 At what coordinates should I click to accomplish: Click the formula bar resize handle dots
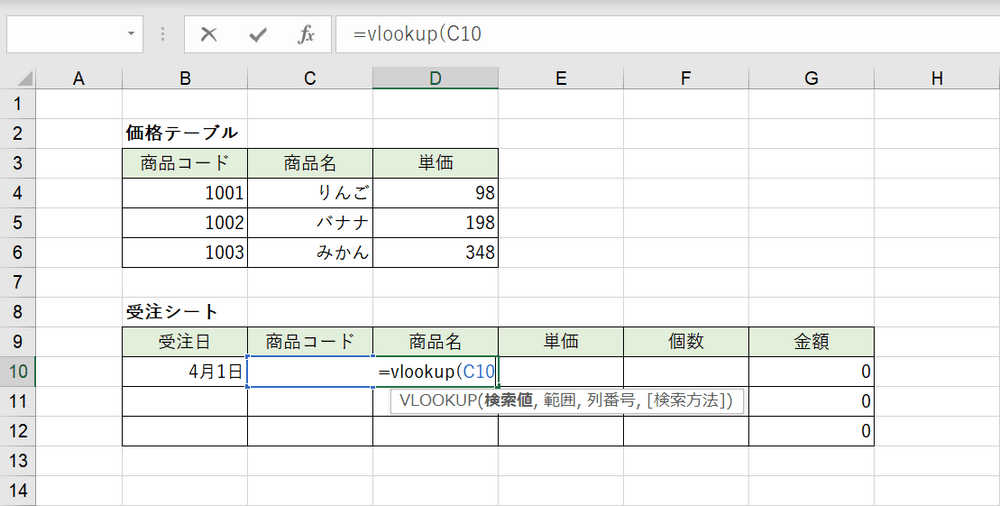click(x=163, y=34)
